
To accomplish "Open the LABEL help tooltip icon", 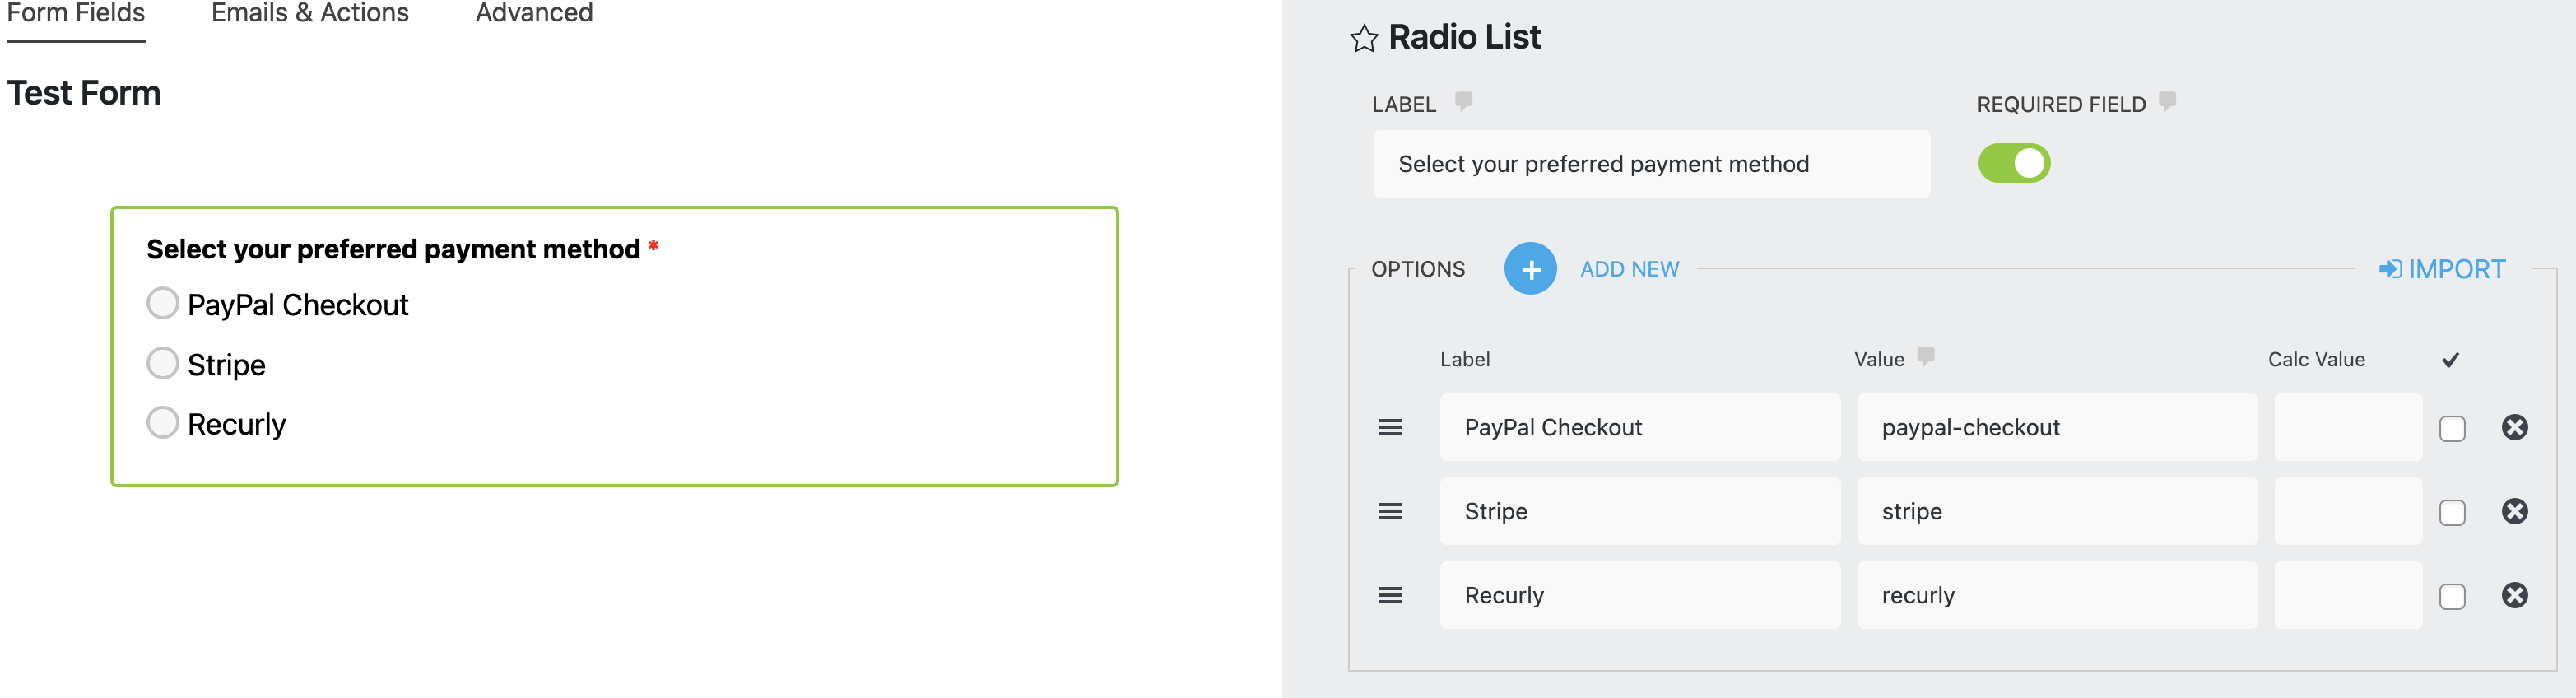I will (x=1461, y=101).
